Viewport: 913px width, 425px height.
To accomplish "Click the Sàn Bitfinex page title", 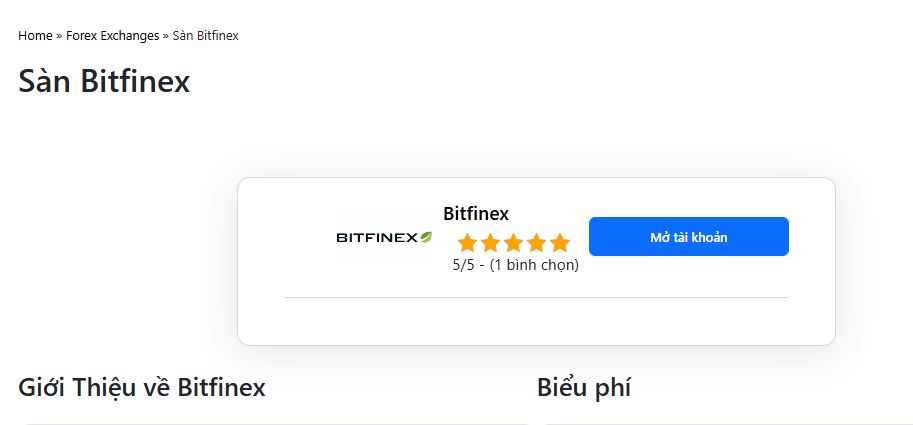I will coord(104,81).
